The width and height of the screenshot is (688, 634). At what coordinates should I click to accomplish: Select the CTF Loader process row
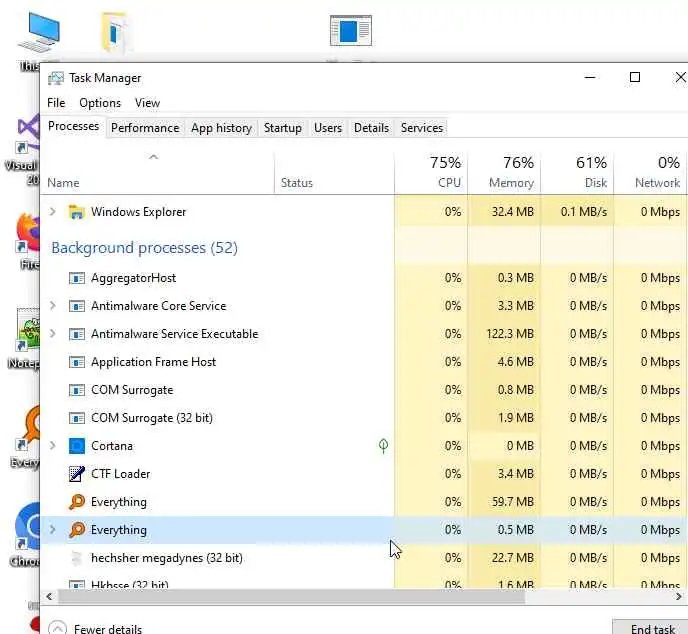364,474
